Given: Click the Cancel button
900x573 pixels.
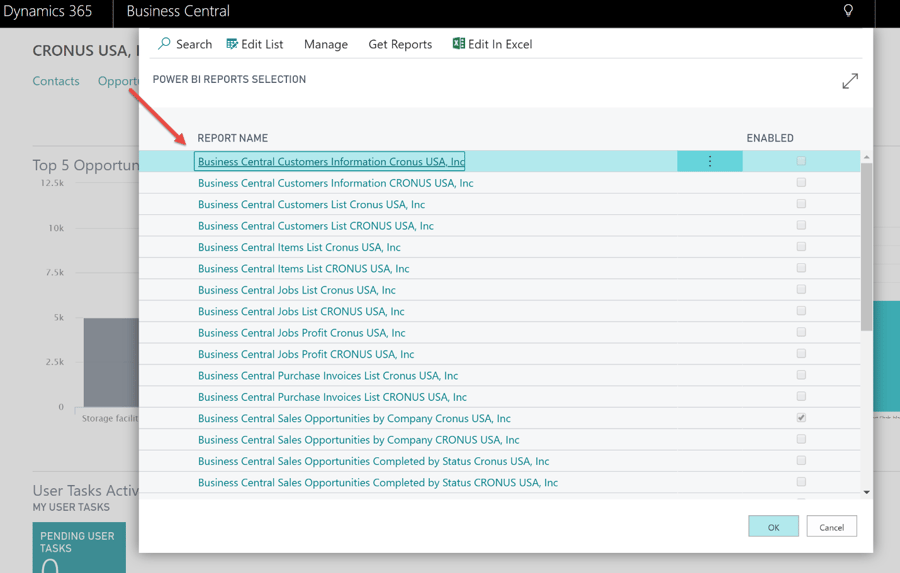Looking at the screenshot, I should 831,526.
